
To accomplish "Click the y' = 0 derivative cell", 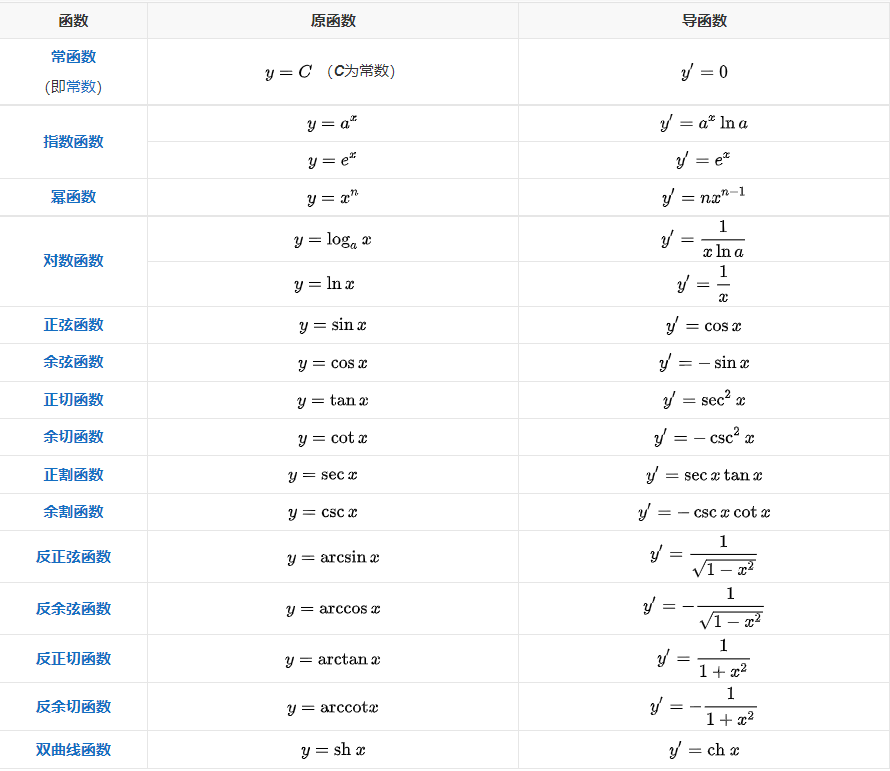I will pos(704,72).
